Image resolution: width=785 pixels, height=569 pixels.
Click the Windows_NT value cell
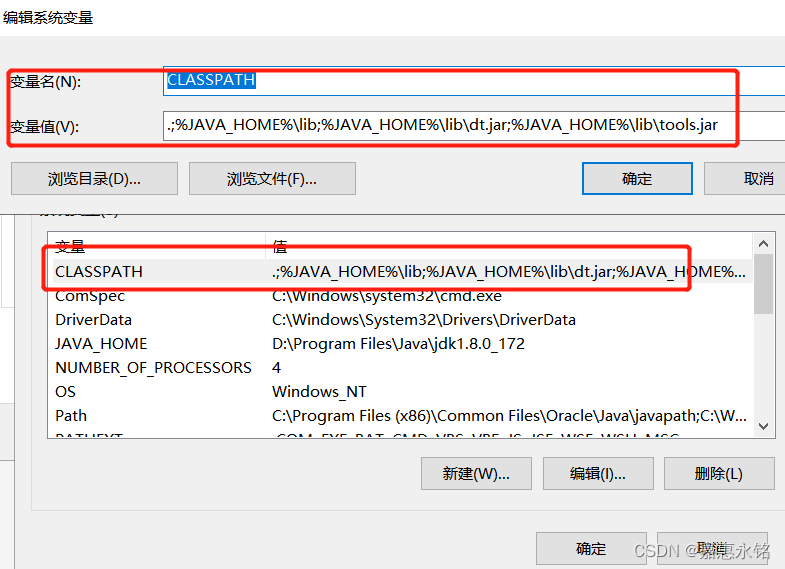point(319,392)
